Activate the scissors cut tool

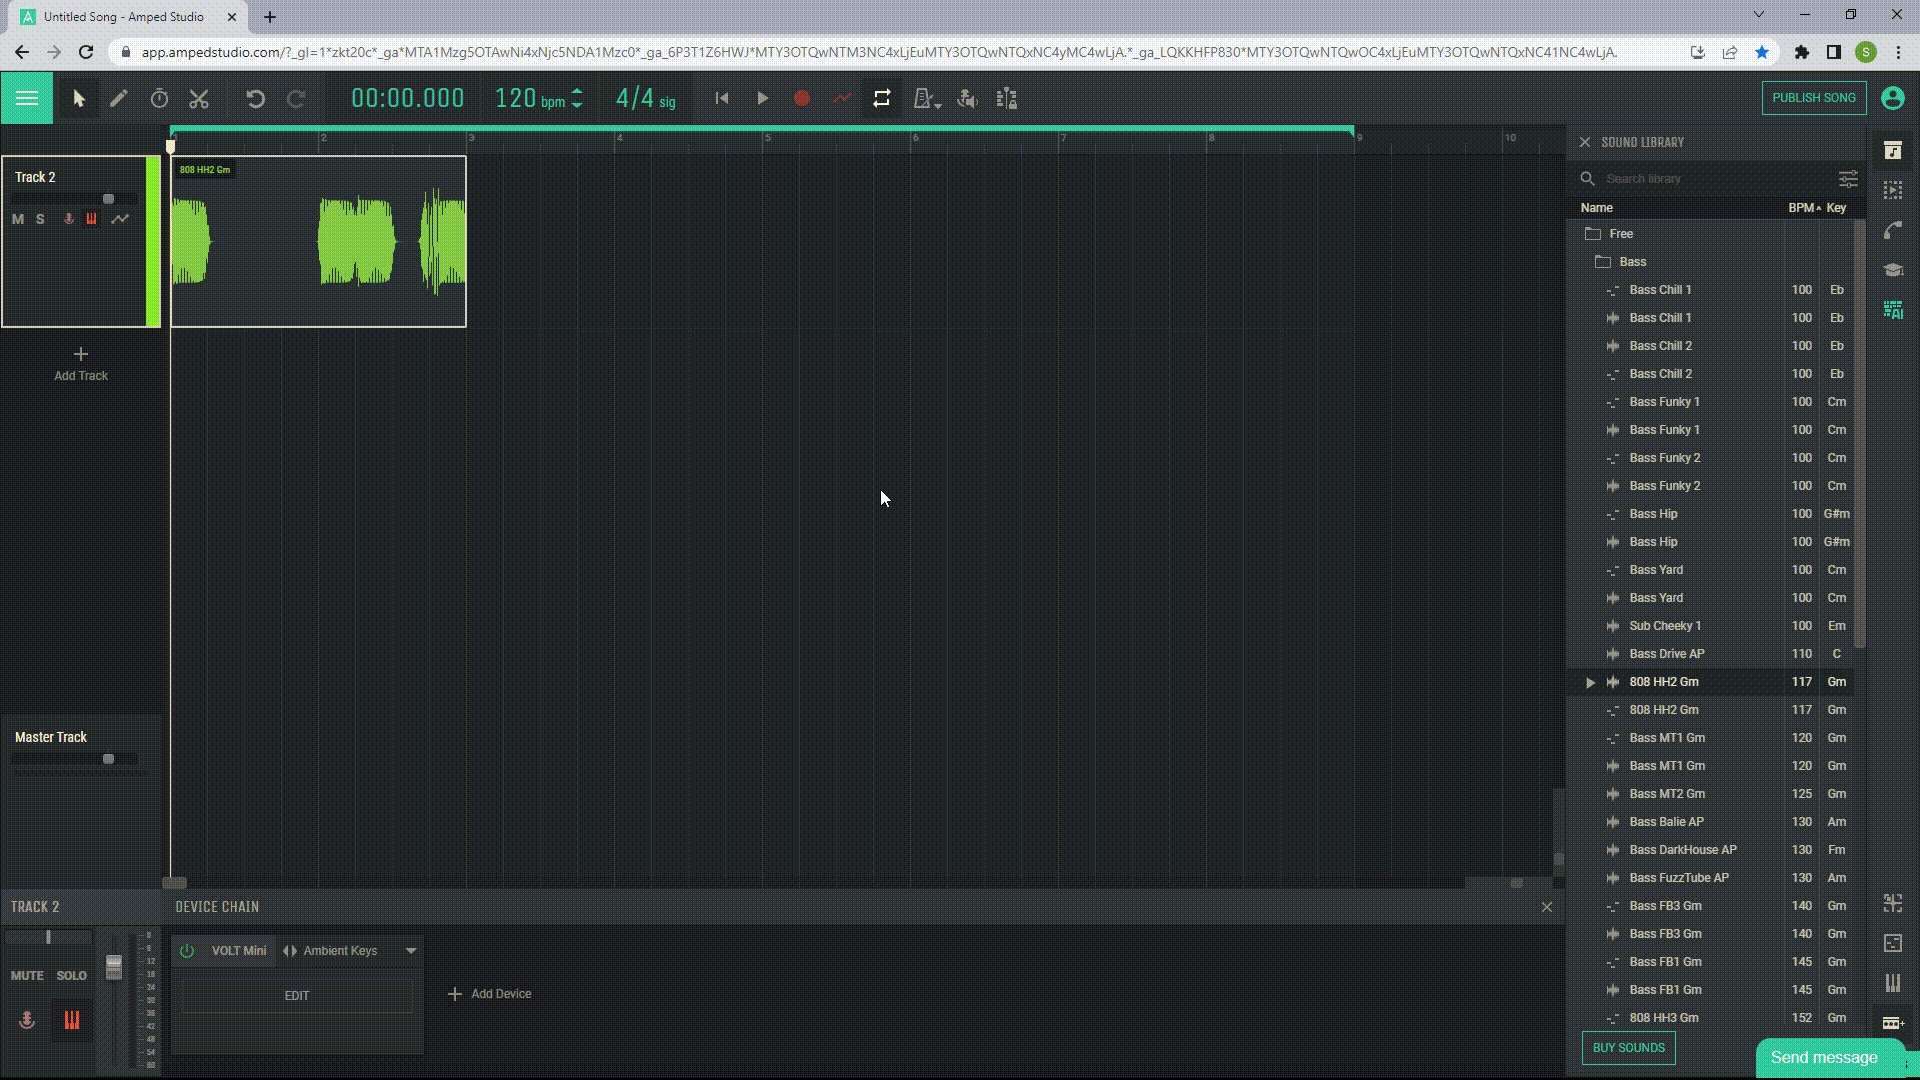point(199,98)
